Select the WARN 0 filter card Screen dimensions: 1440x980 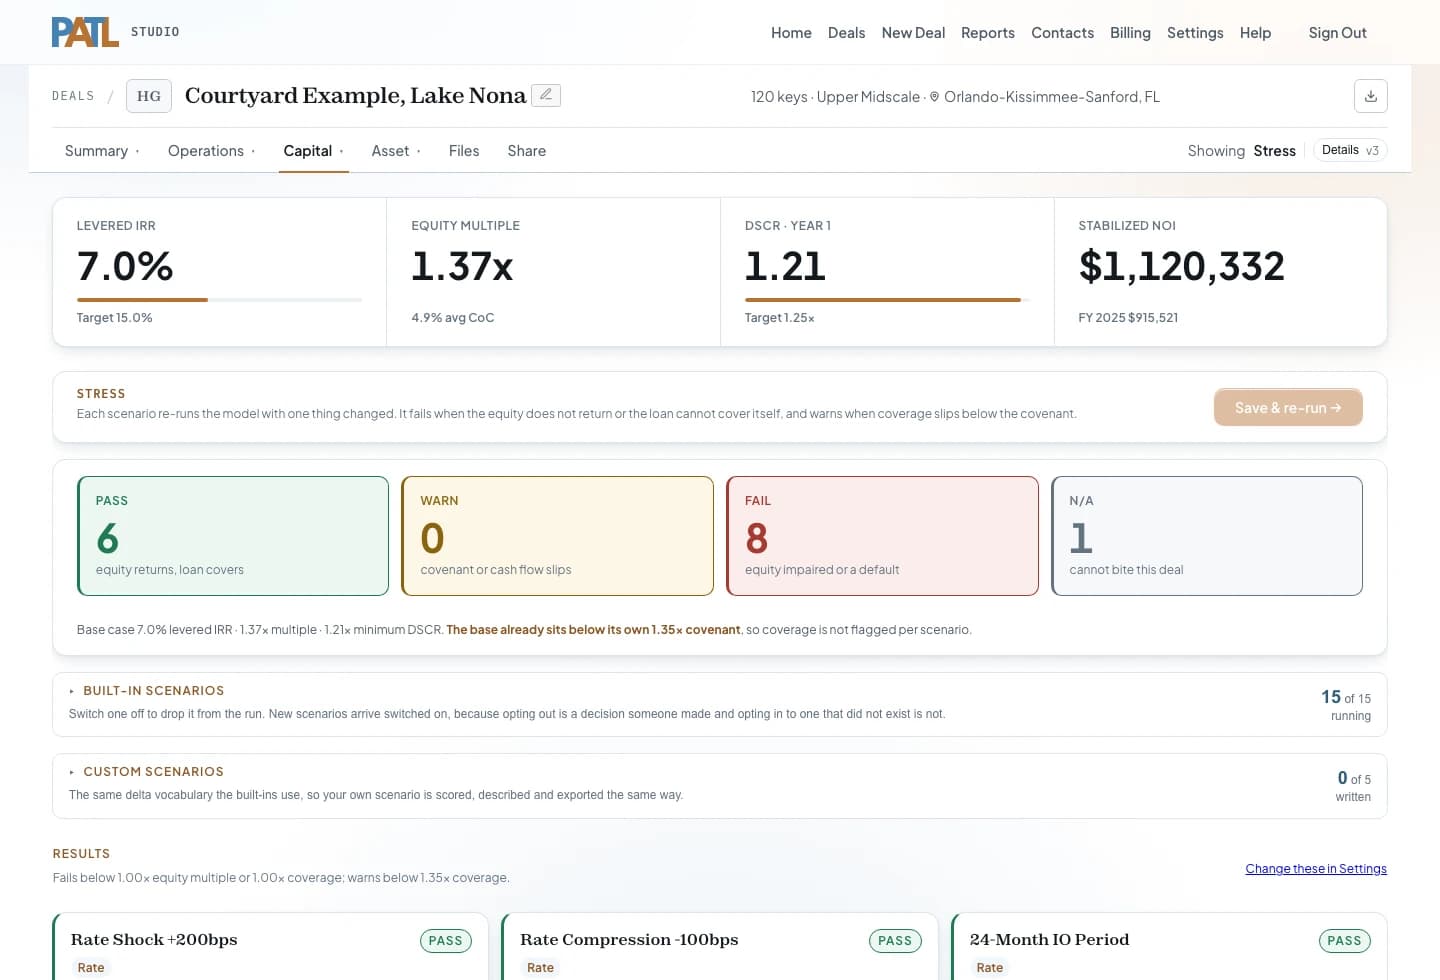pyautogui.click(x=557, y=536)
